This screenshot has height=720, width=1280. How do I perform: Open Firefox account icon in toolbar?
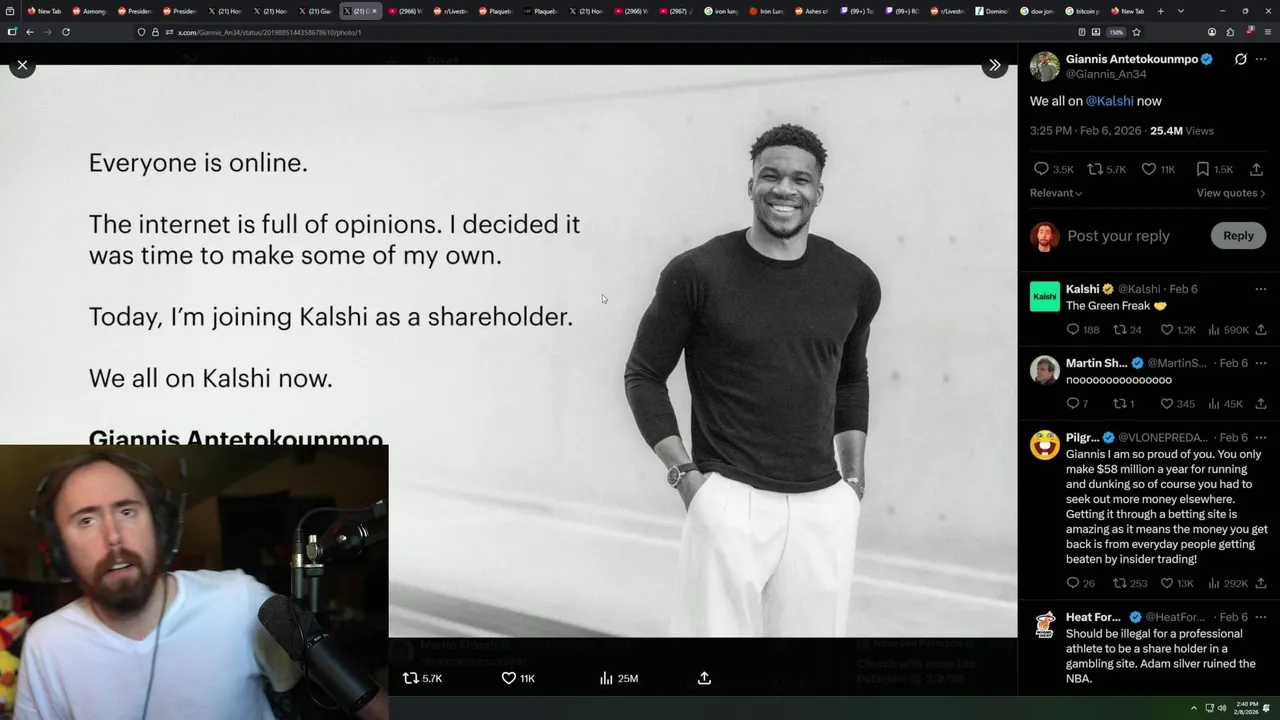point(1212,32)
